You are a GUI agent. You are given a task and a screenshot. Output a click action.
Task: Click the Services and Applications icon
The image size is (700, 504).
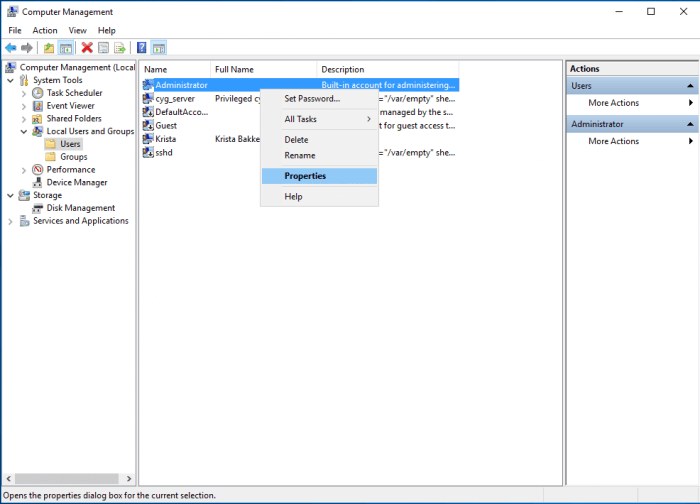pos(25,221)
